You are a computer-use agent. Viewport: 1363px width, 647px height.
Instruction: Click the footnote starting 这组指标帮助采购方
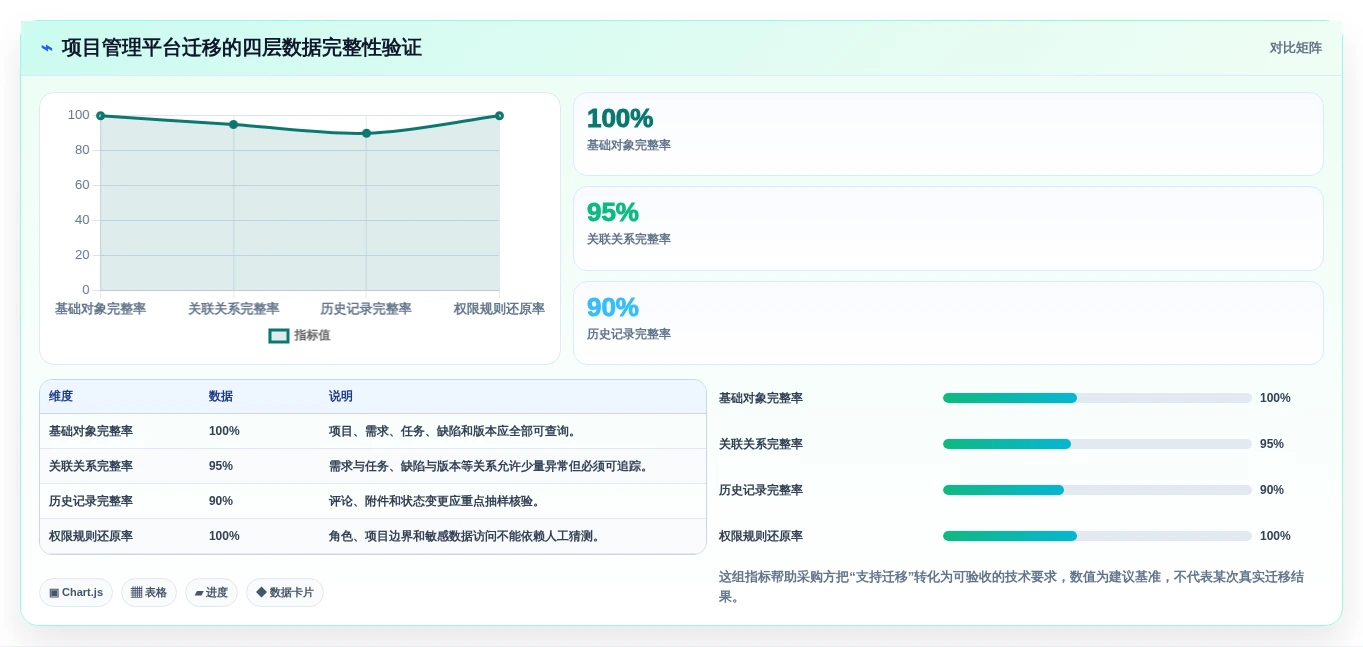pyautogui.click(x=1012, y=587)
